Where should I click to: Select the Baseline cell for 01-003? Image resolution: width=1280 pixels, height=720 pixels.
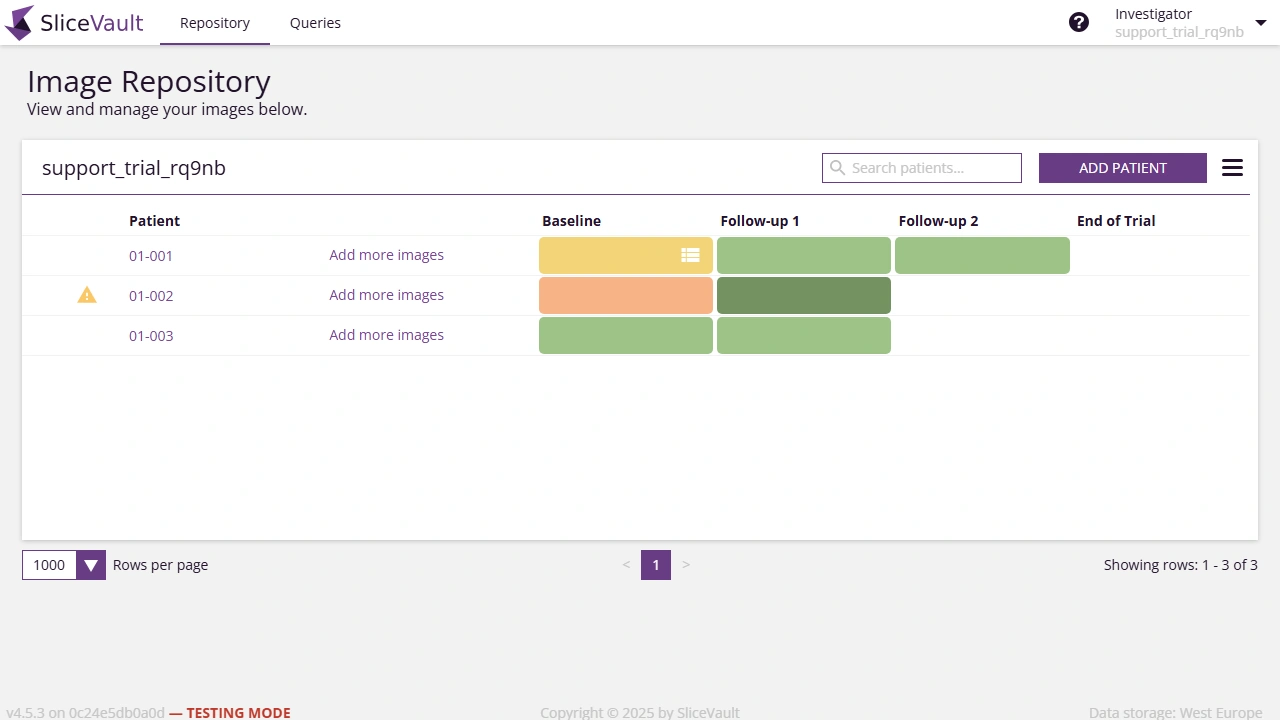pyautogui.click(x=626, y=335)
